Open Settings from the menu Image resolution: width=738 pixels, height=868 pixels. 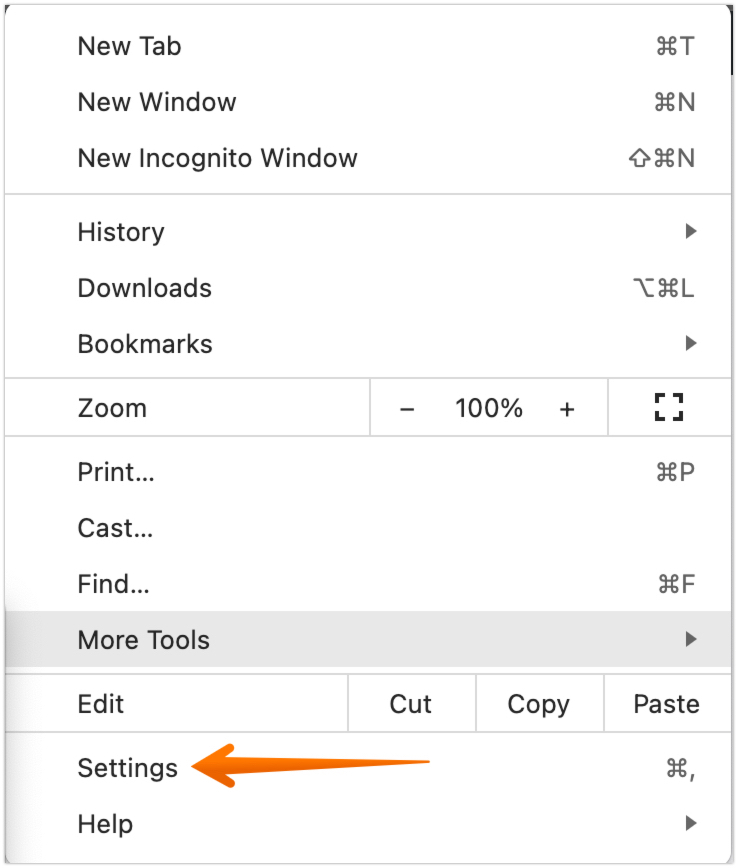(x=127, y=768)
